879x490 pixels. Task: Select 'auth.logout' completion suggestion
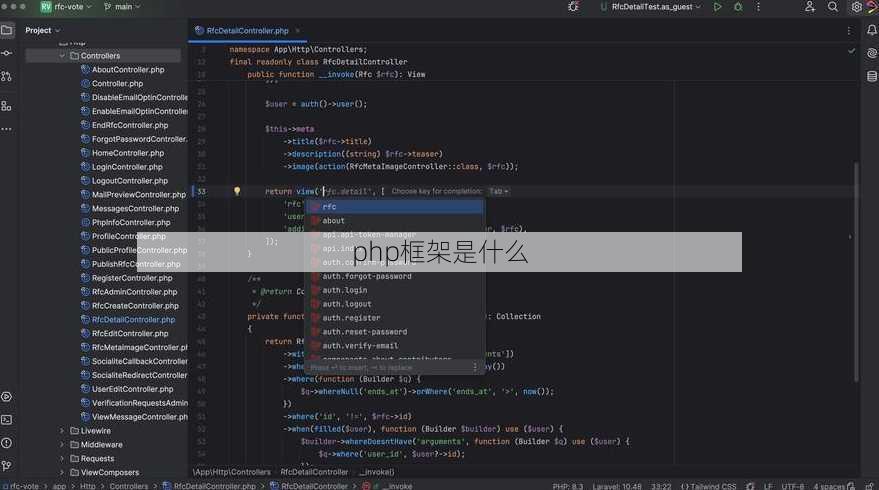pyautogui.click(x=395, y=304)
